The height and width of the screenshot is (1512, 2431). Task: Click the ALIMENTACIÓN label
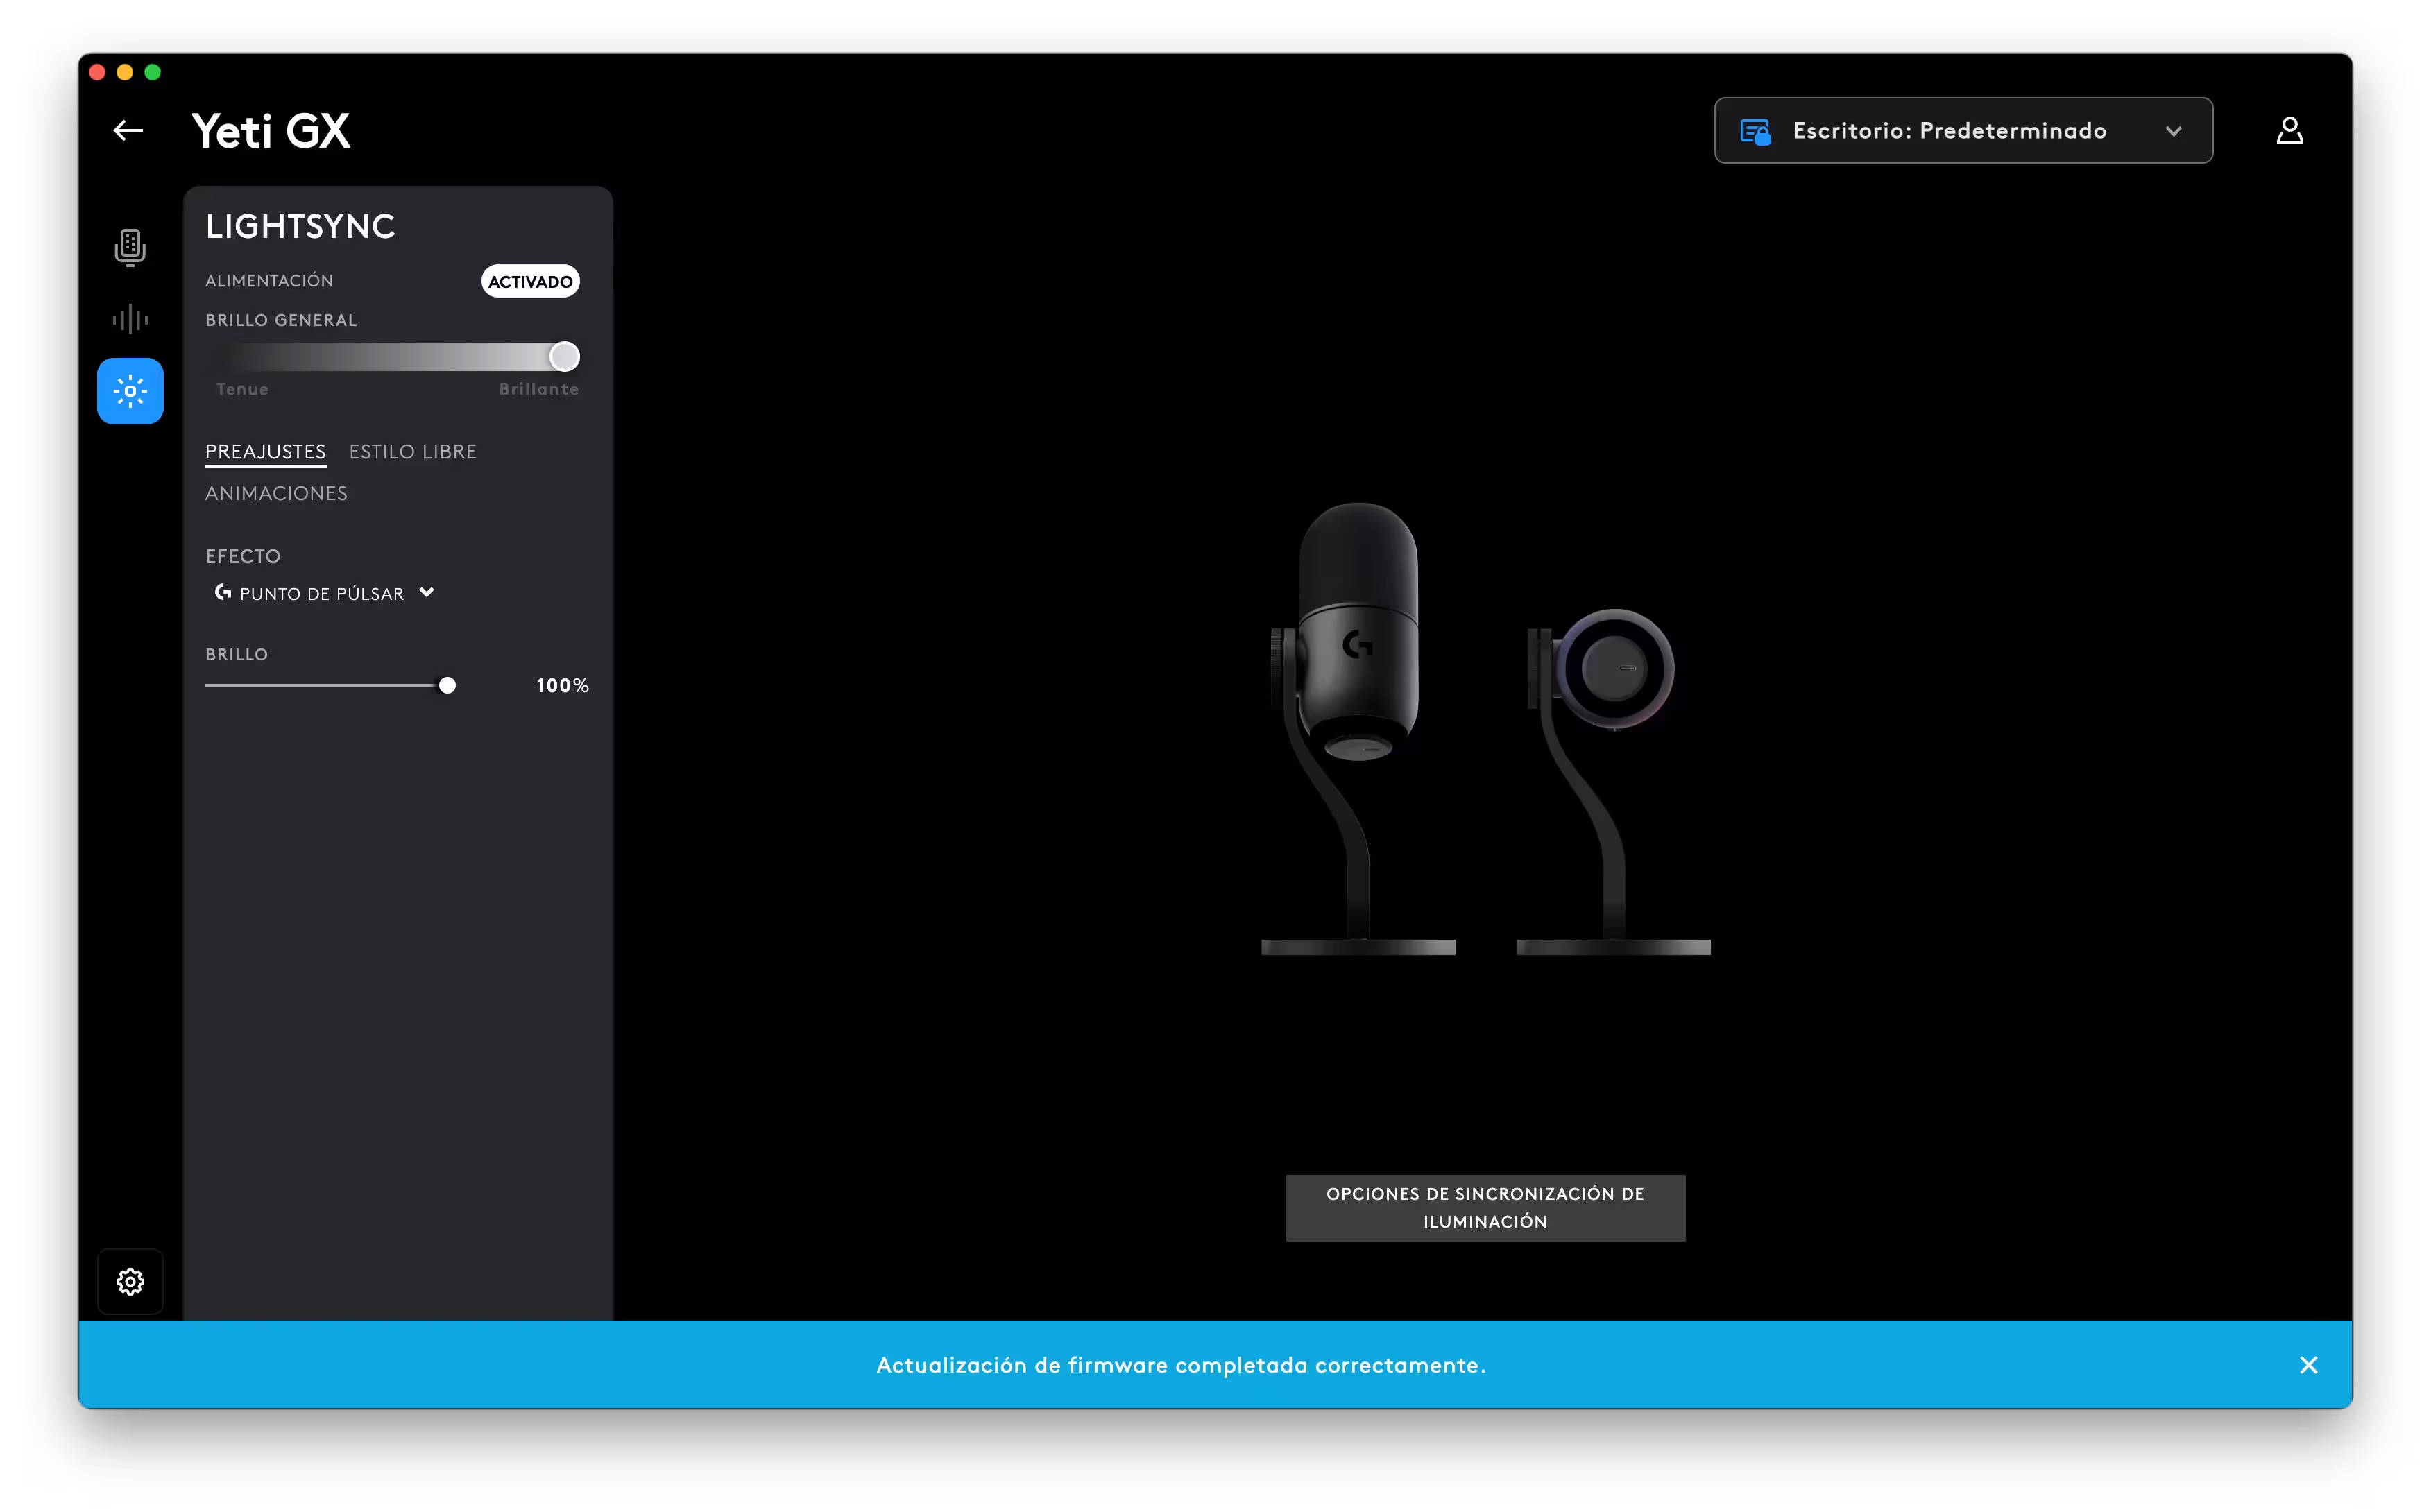(x=269, y=281)
